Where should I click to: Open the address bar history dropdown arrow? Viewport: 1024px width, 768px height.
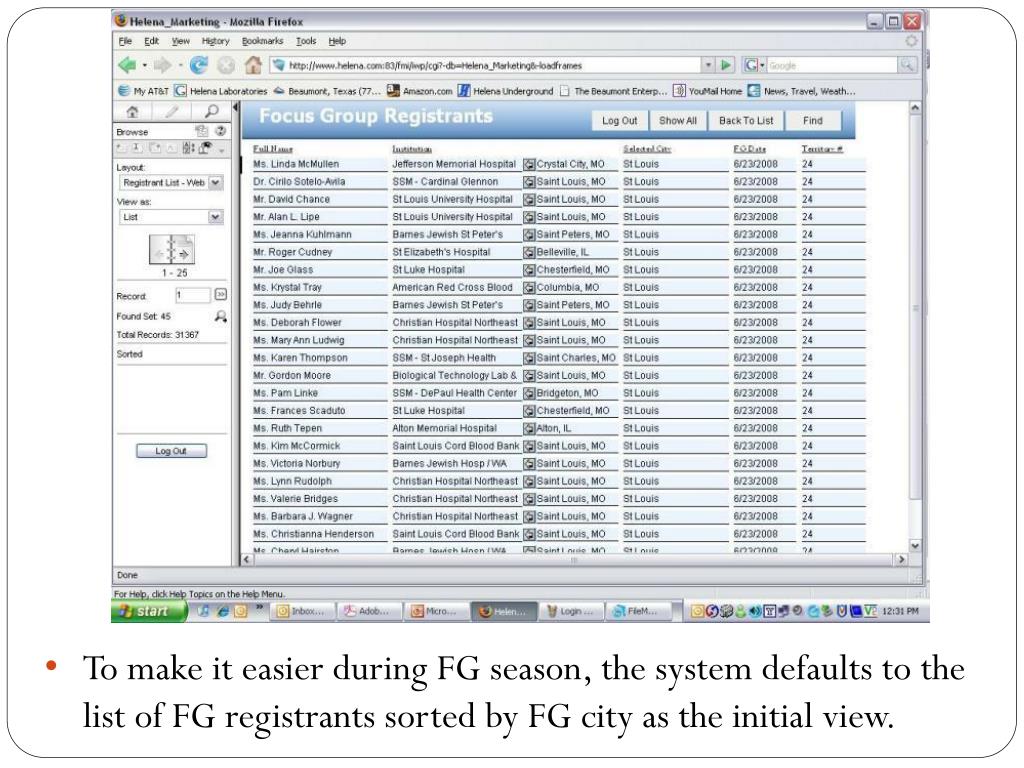click(x=708, y=65)
